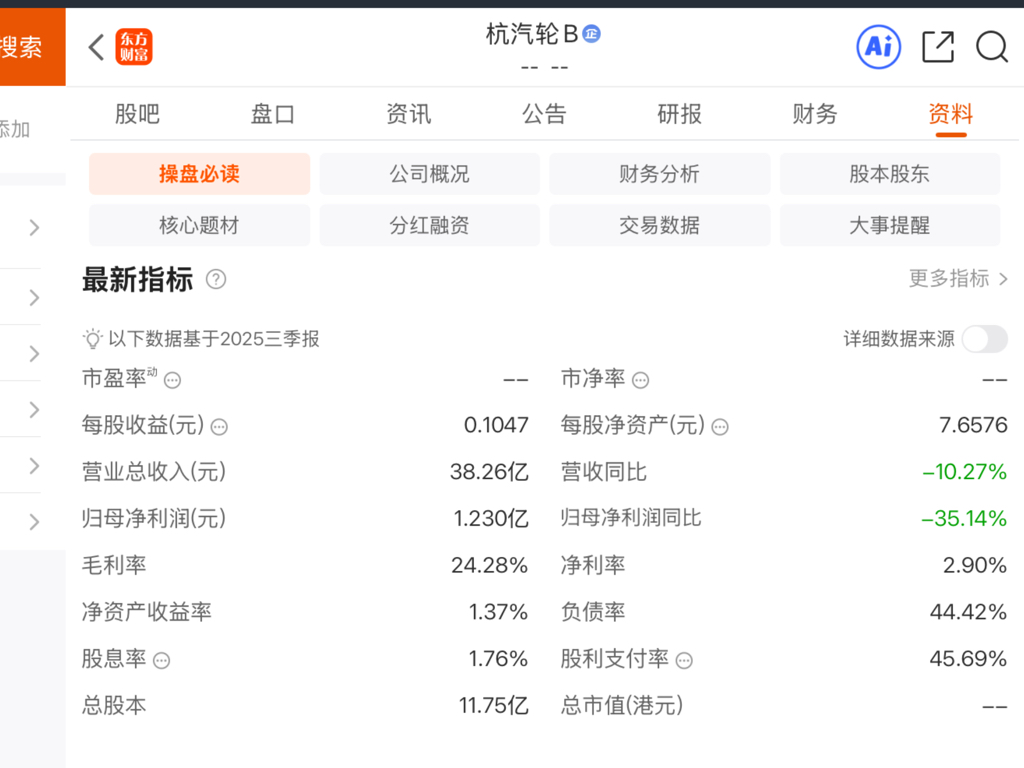Open the search magnifier icon

click(x=991, y=47)
